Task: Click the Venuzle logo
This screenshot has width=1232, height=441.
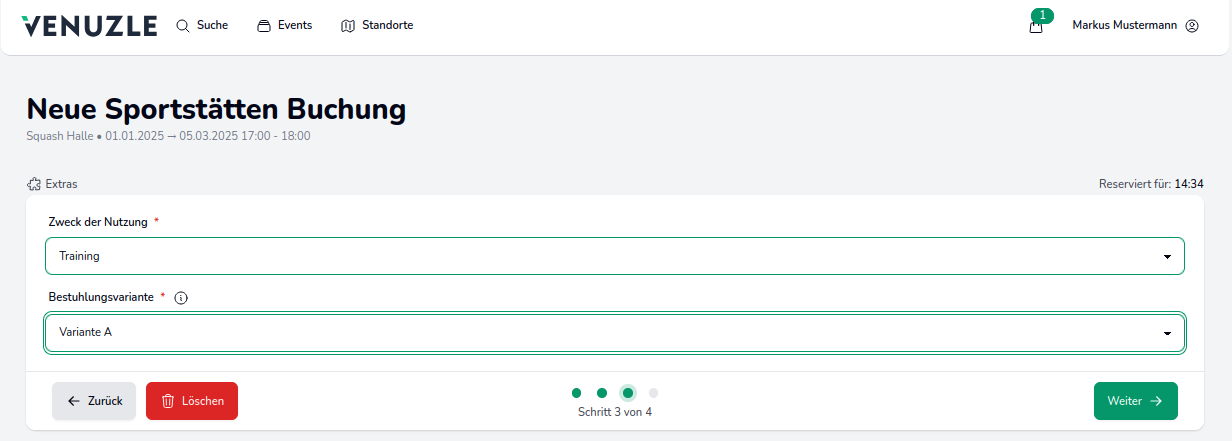Action: coord(89,26)
